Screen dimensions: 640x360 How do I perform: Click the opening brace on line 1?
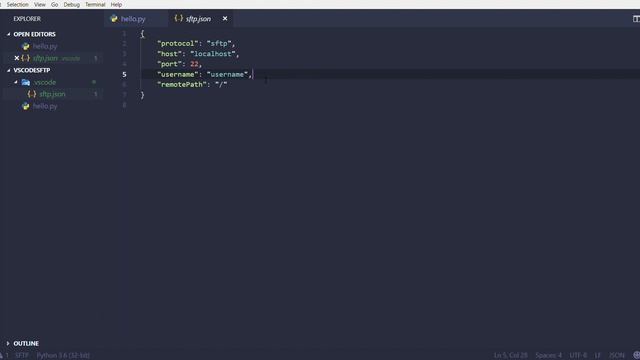click(x=142, y=34)
